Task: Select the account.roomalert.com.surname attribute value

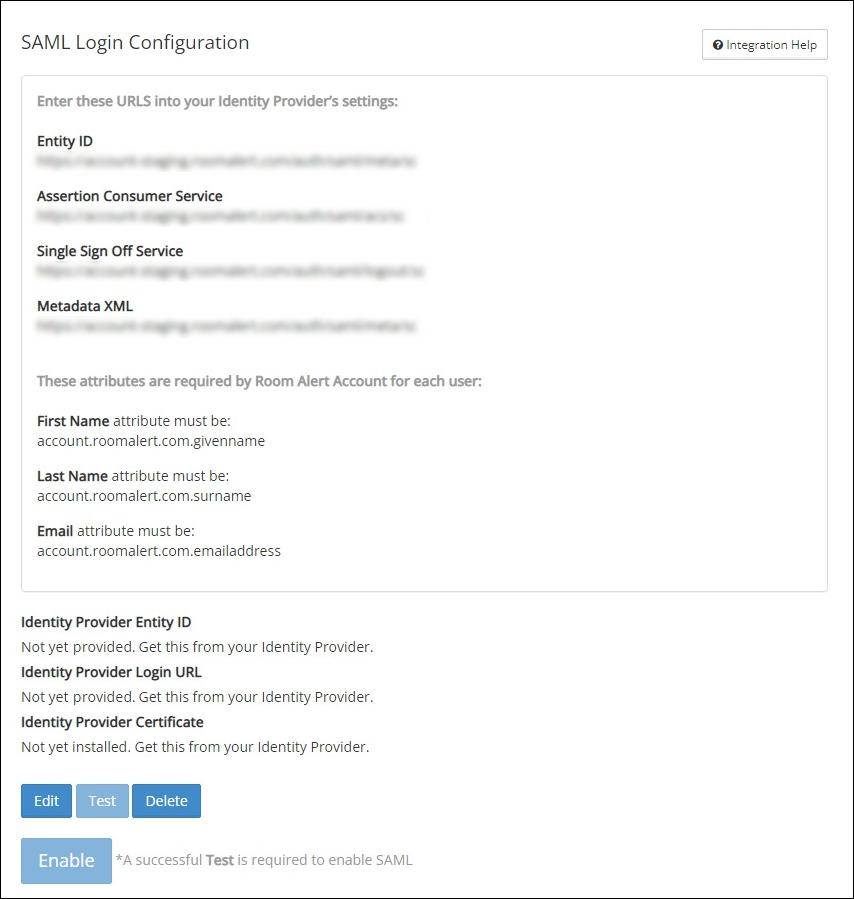Action: point(144,496)
